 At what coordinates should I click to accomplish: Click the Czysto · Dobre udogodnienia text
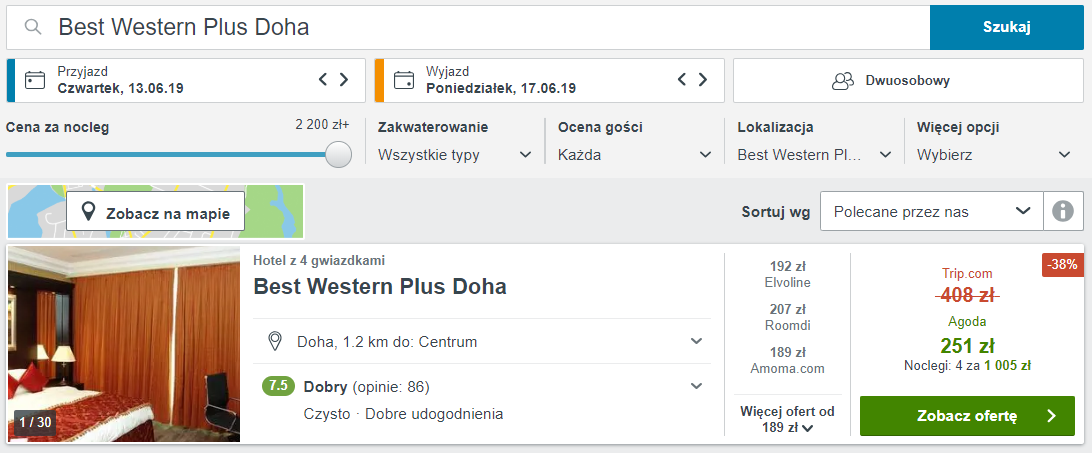[403, 414]
